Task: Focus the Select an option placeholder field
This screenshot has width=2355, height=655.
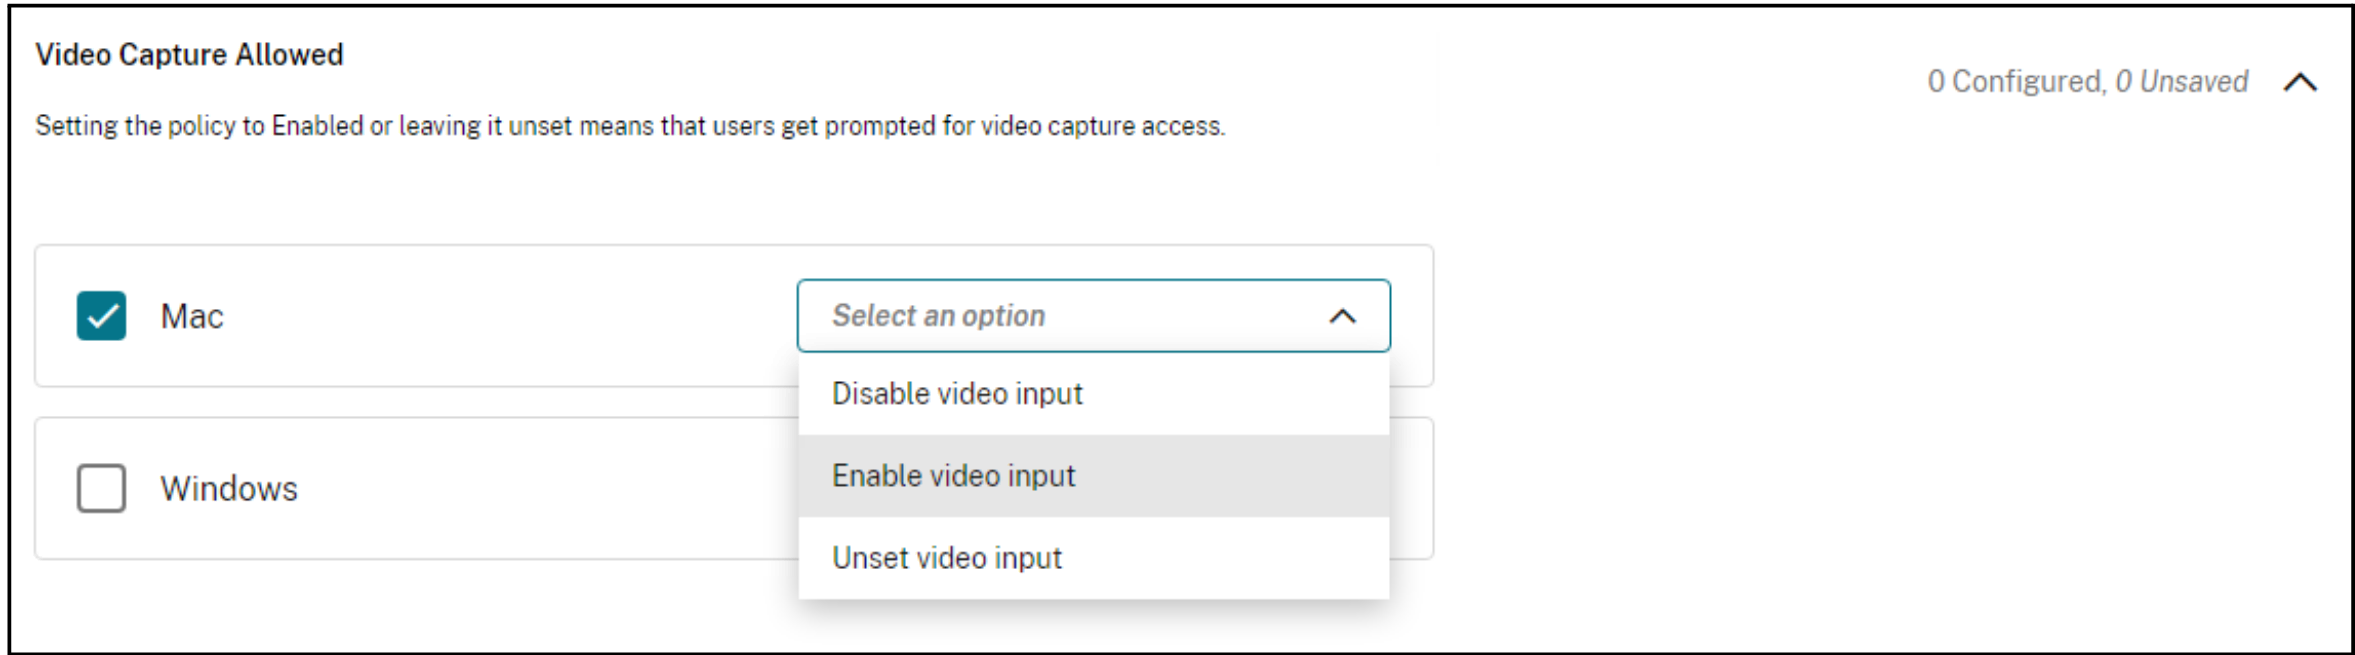Action: pos(938,316)
